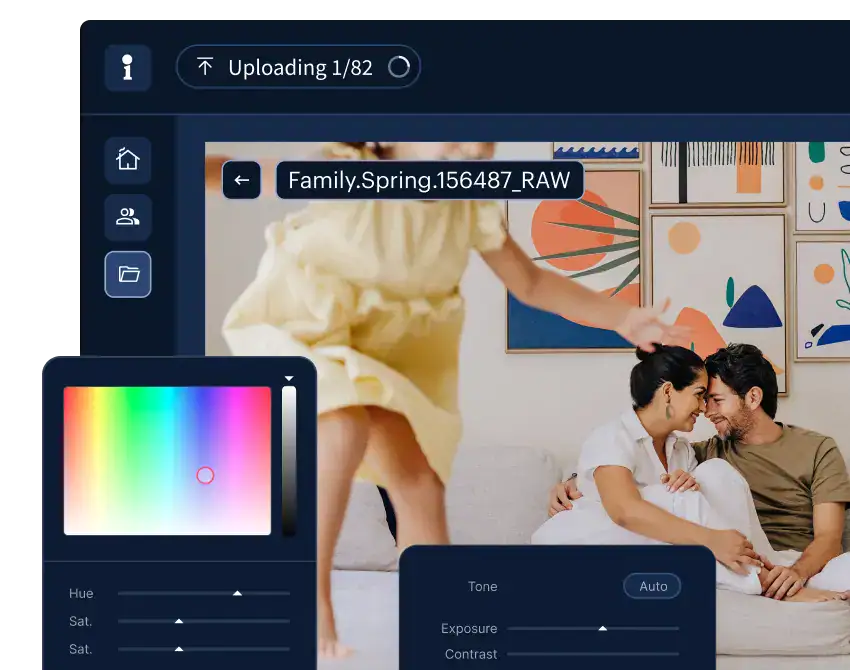Open the Uploading 1/82 status pill
850x670 pixels.
(298, 67)
